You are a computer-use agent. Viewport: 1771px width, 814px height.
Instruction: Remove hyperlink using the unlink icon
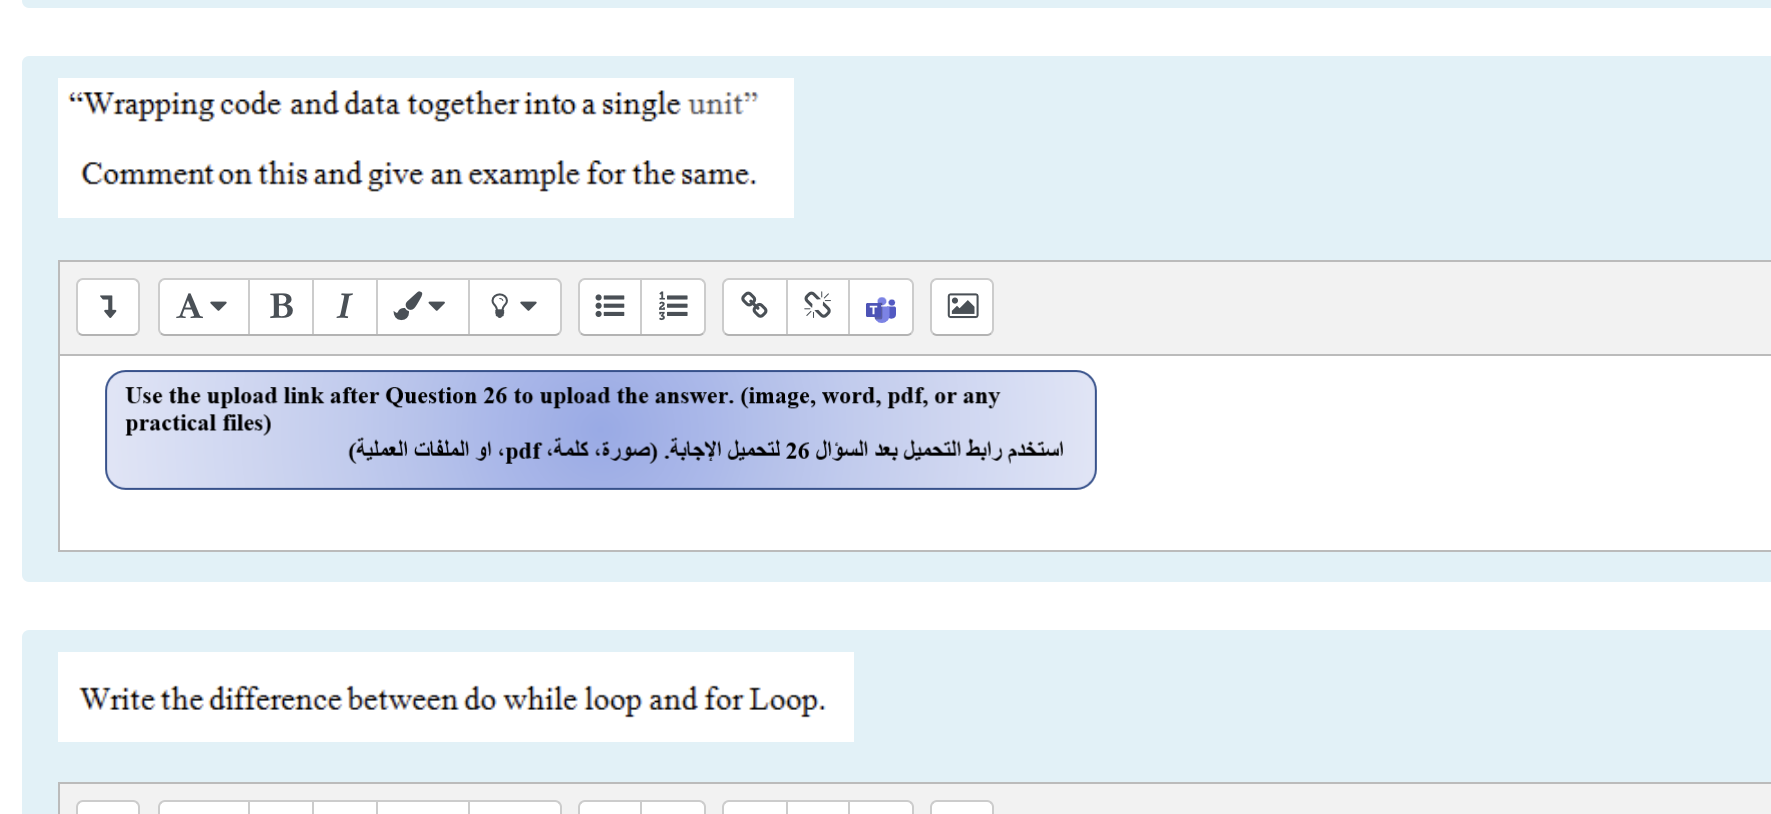[818, 307]
